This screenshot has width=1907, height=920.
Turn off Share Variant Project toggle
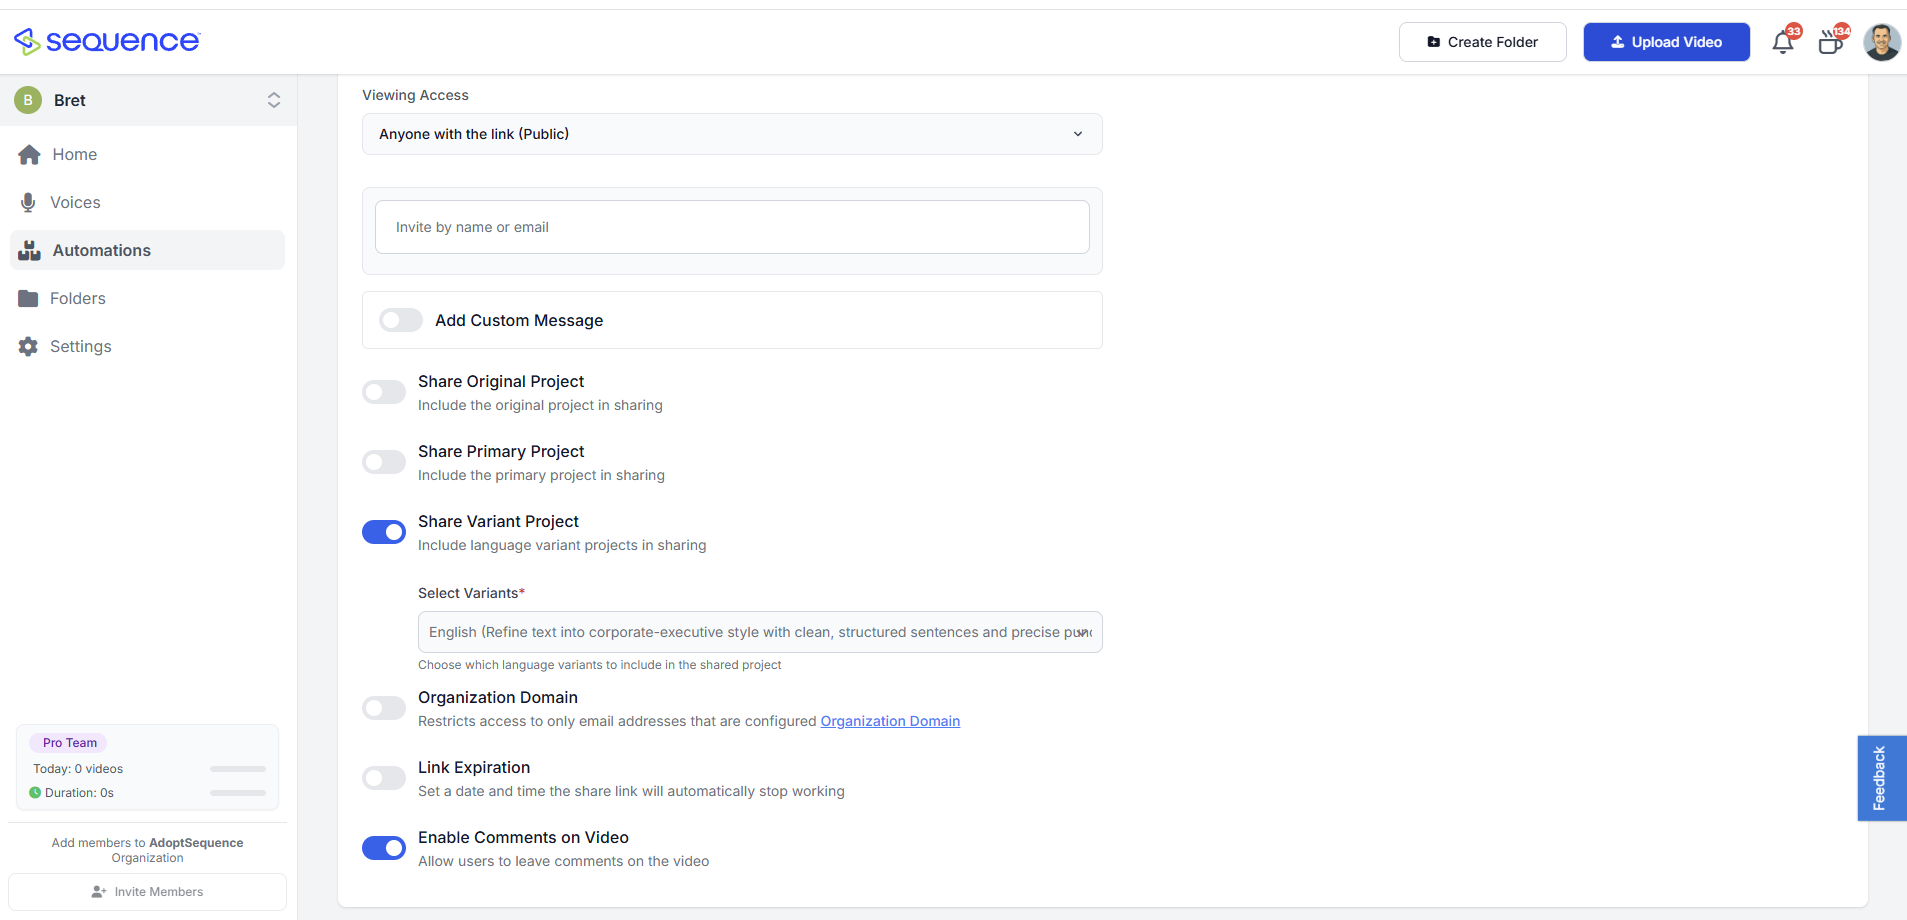pyautogui.click(x=384, y=532)
